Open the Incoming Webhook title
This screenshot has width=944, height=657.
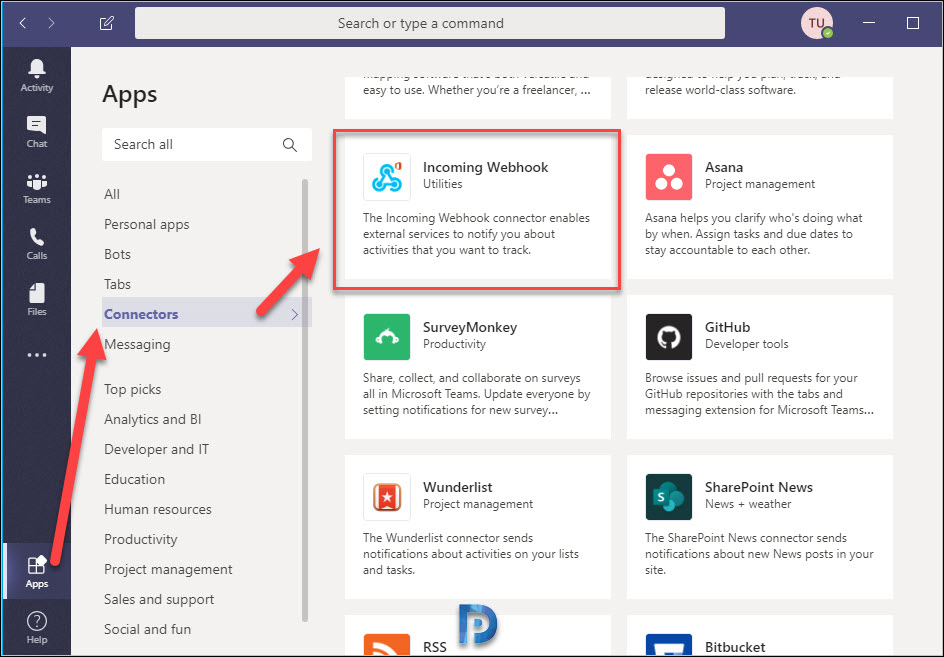[x=485, y=167]
